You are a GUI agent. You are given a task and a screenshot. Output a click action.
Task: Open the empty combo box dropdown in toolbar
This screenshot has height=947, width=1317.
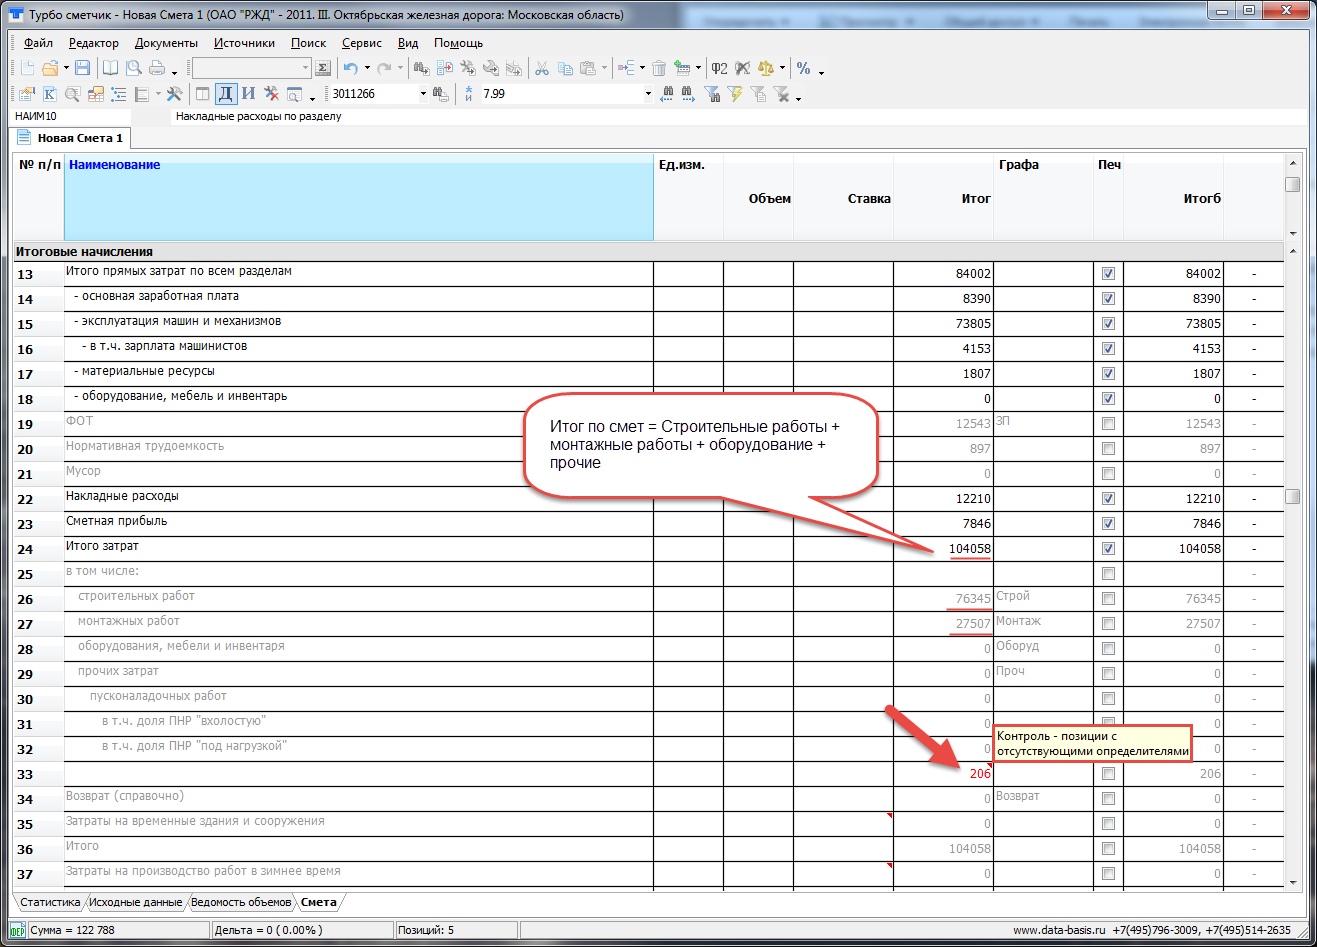(305, 68)
